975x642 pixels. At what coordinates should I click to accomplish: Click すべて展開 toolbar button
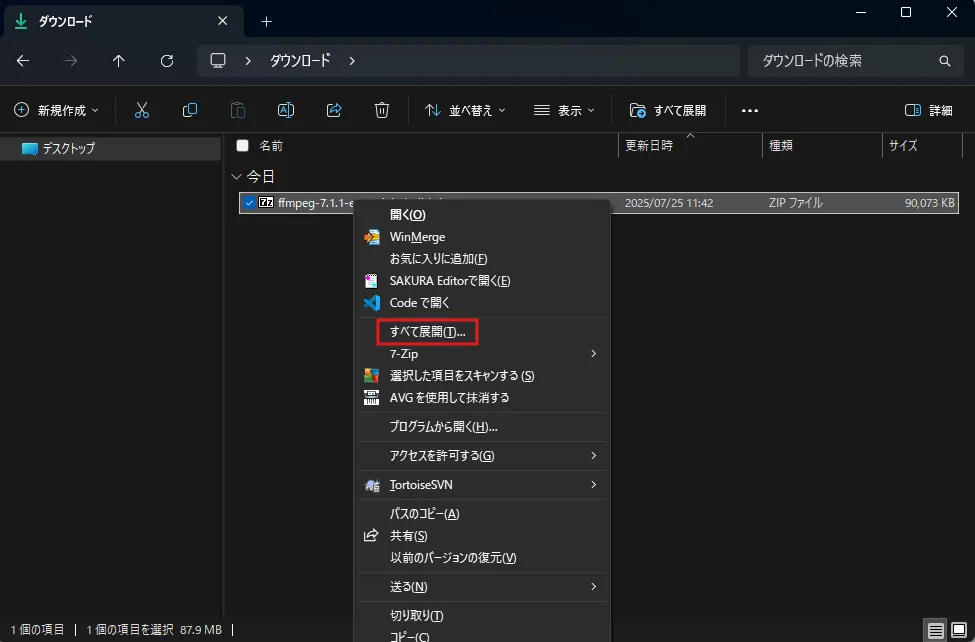(668, 110)
